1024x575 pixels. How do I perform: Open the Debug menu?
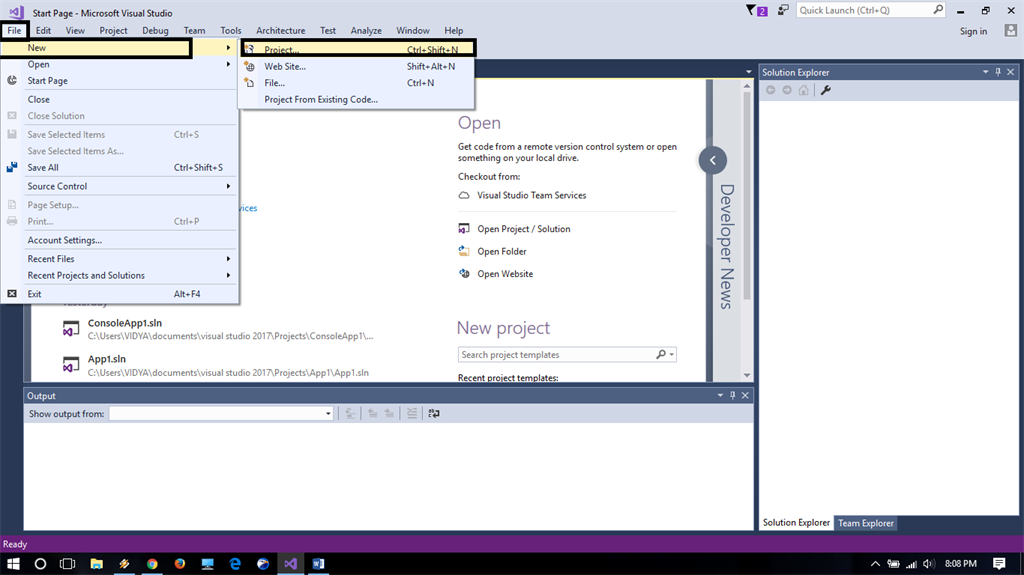155,31
